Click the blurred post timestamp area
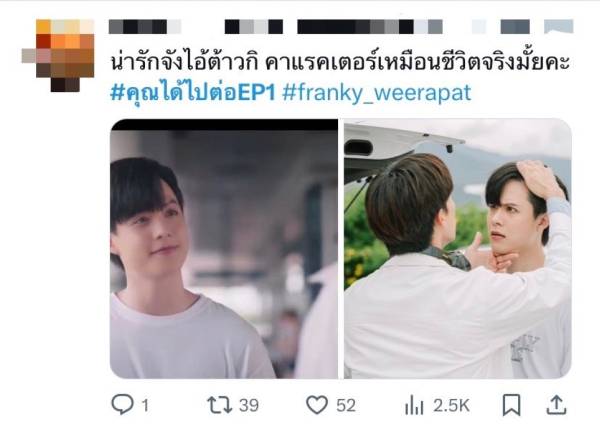 click(501, 27)
